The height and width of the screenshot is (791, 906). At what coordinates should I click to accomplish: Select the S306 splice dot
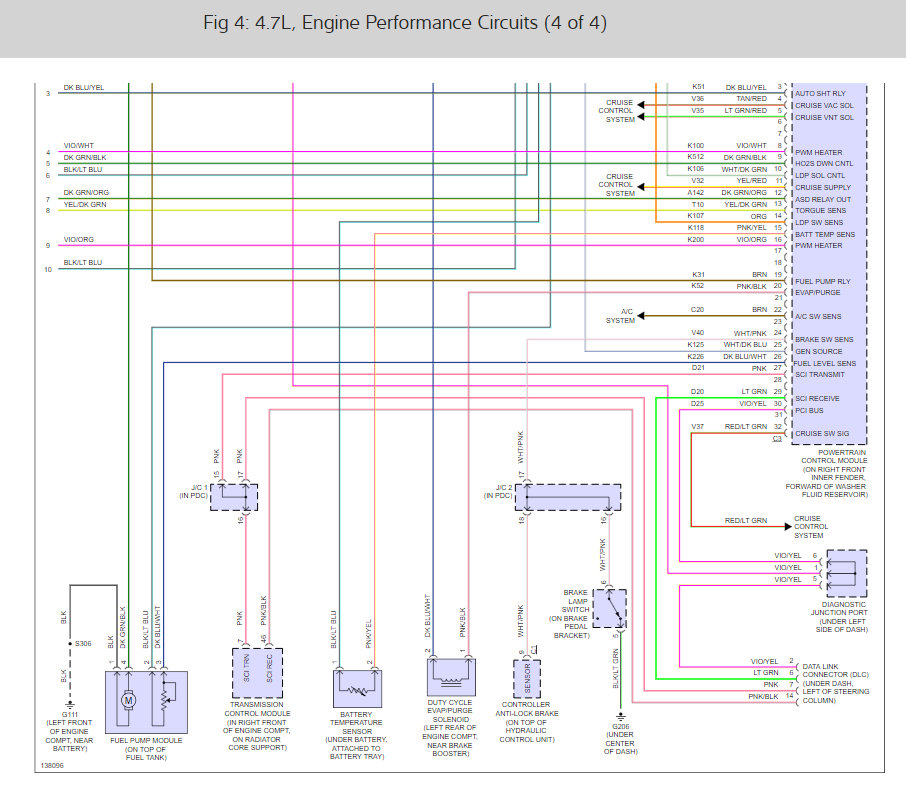(x=70, y=644)
